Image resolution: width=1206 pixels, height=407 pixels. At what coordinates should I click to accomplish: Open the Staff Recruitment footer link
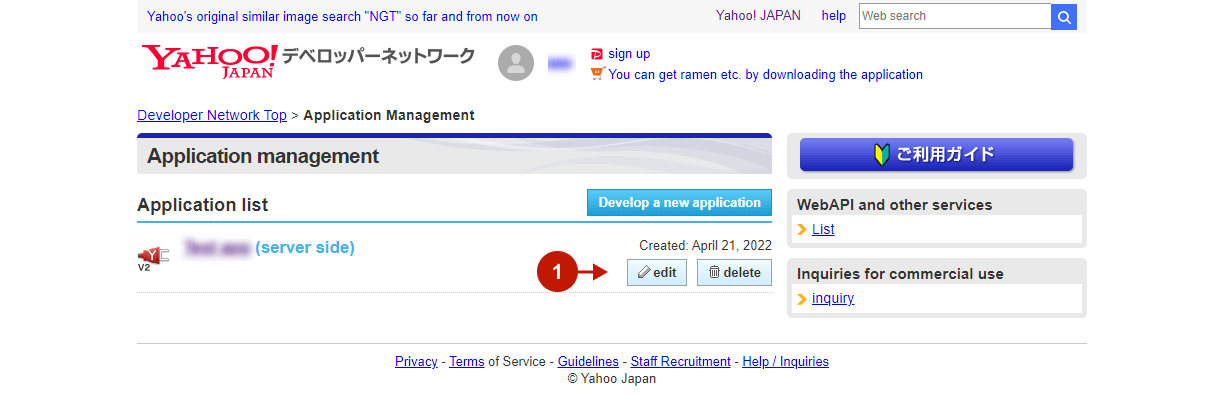[x=680, y=362]
